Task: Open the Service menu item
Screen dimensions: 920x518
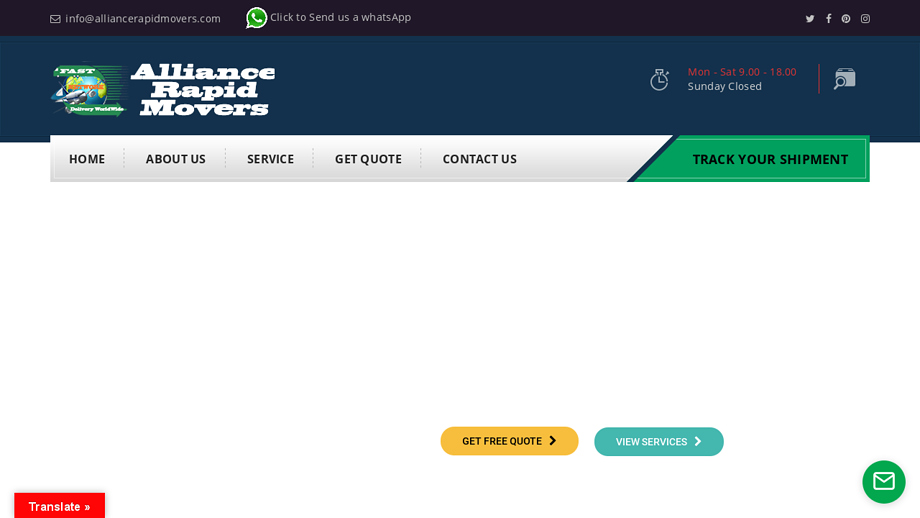Action: pyautogui.click(x=270, y=159)
